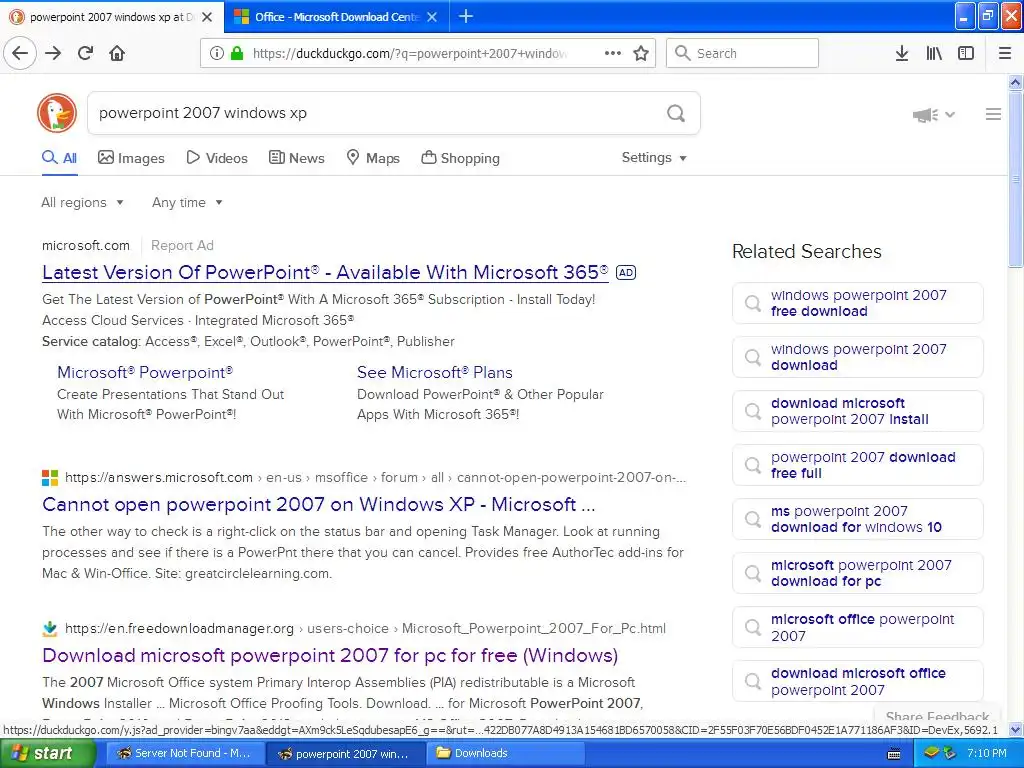Screen dimensions: 1024x768
Task: Open Latest Version Of PowerPoint ad link
Action: (325, 272)
